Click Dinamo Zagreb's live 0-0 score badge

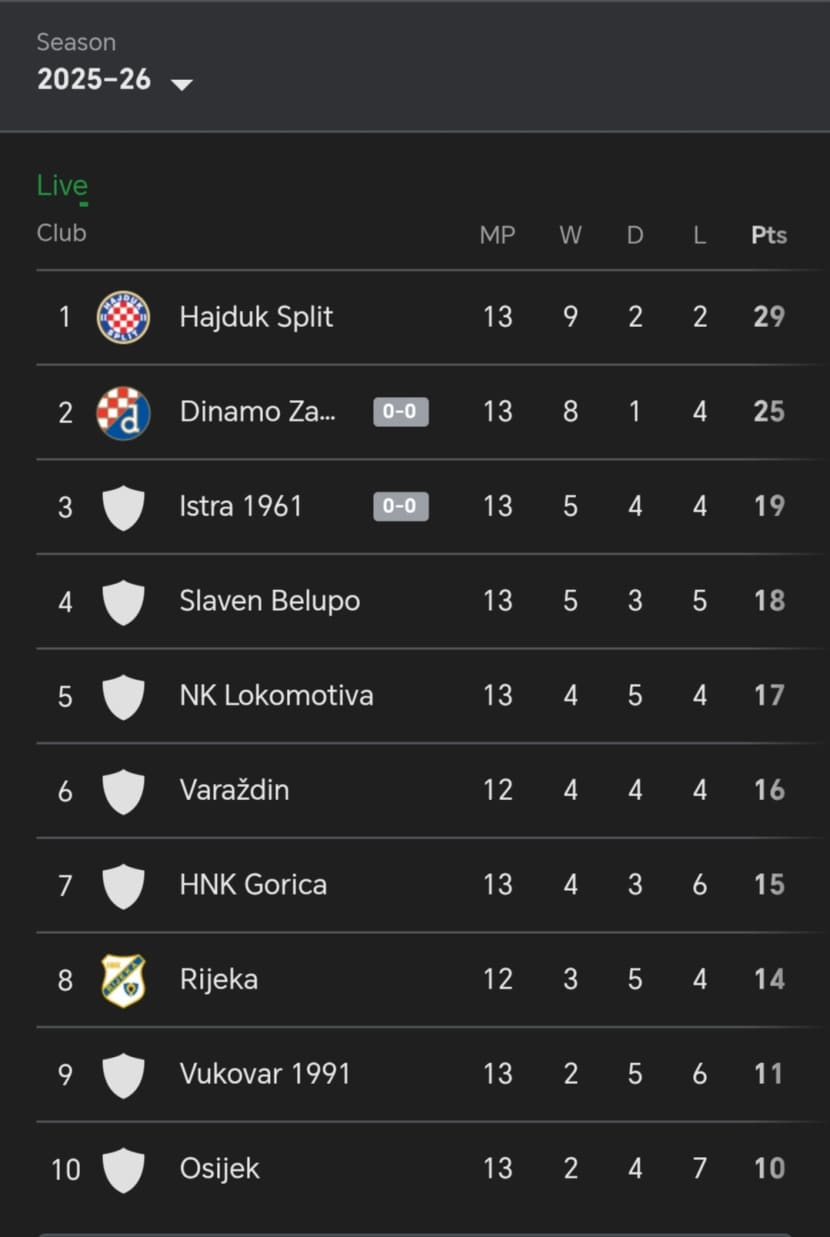click(x=401, y=412)
